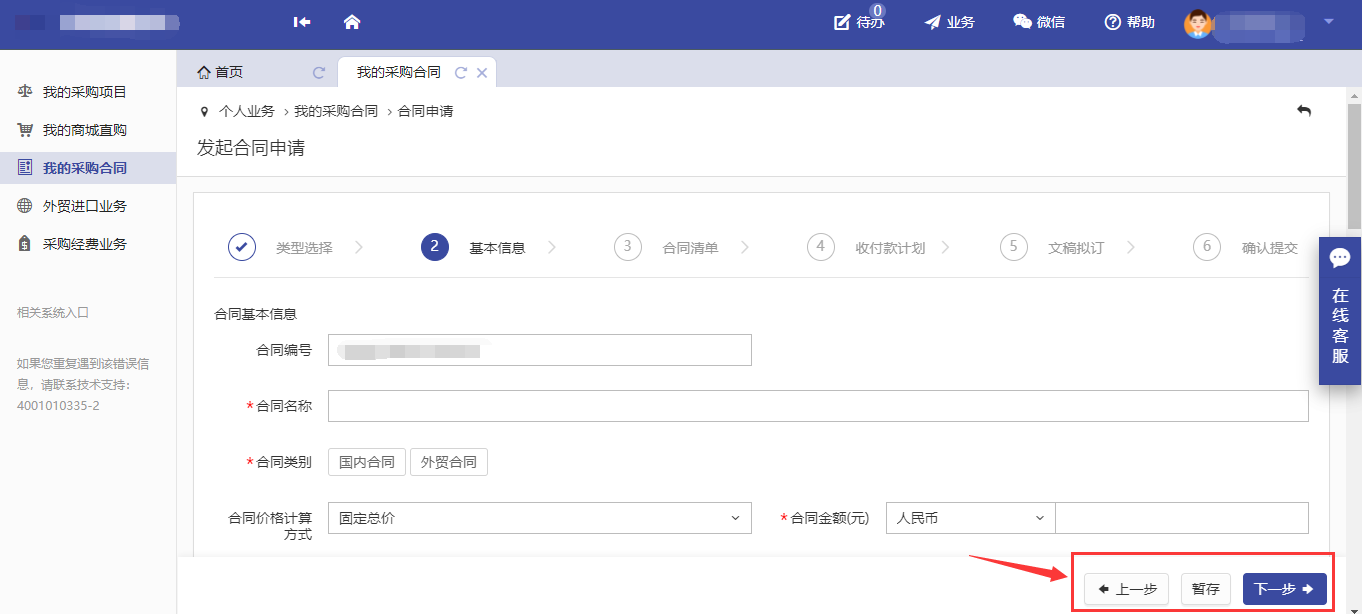This screenshot has width=1362, height=614.
Task: Close the 我的采购合同 tab
Action: click(482, 73)
